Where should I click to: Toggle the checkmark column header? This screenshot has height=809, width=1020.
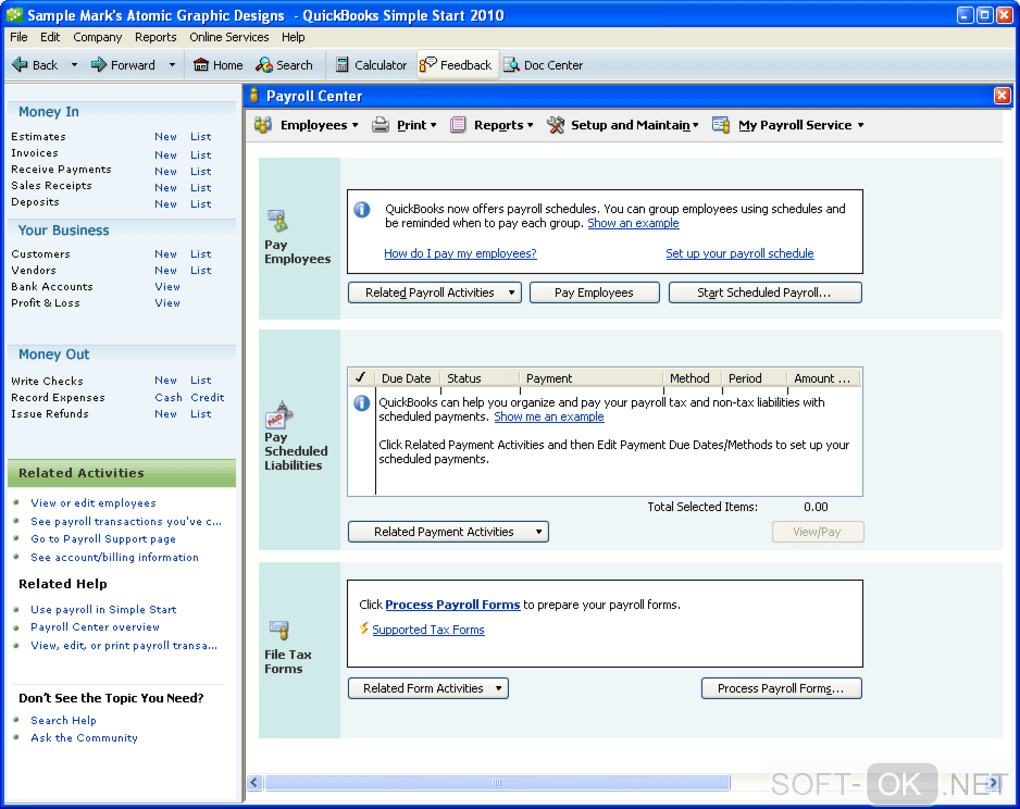(360, 378)
